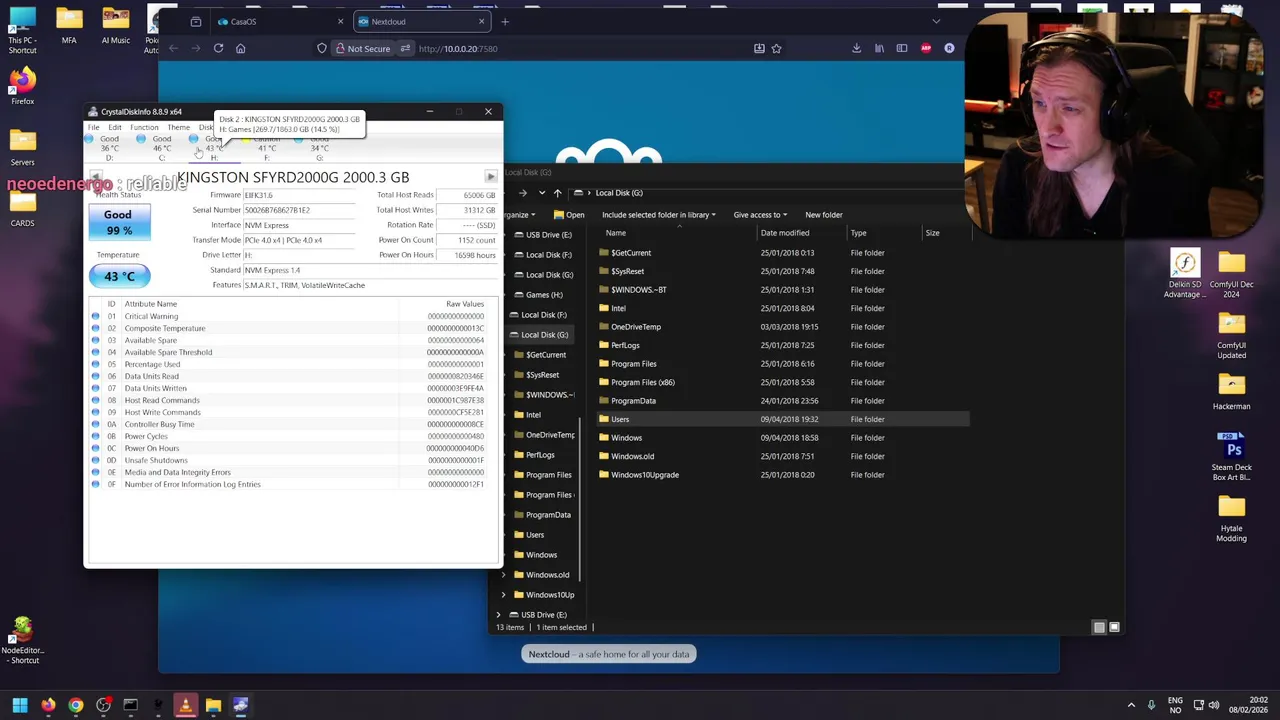The image size is (1280, 720).
Task: Select Games (H:) in Explorer navigation tree
Action: (x=544, y=295)
